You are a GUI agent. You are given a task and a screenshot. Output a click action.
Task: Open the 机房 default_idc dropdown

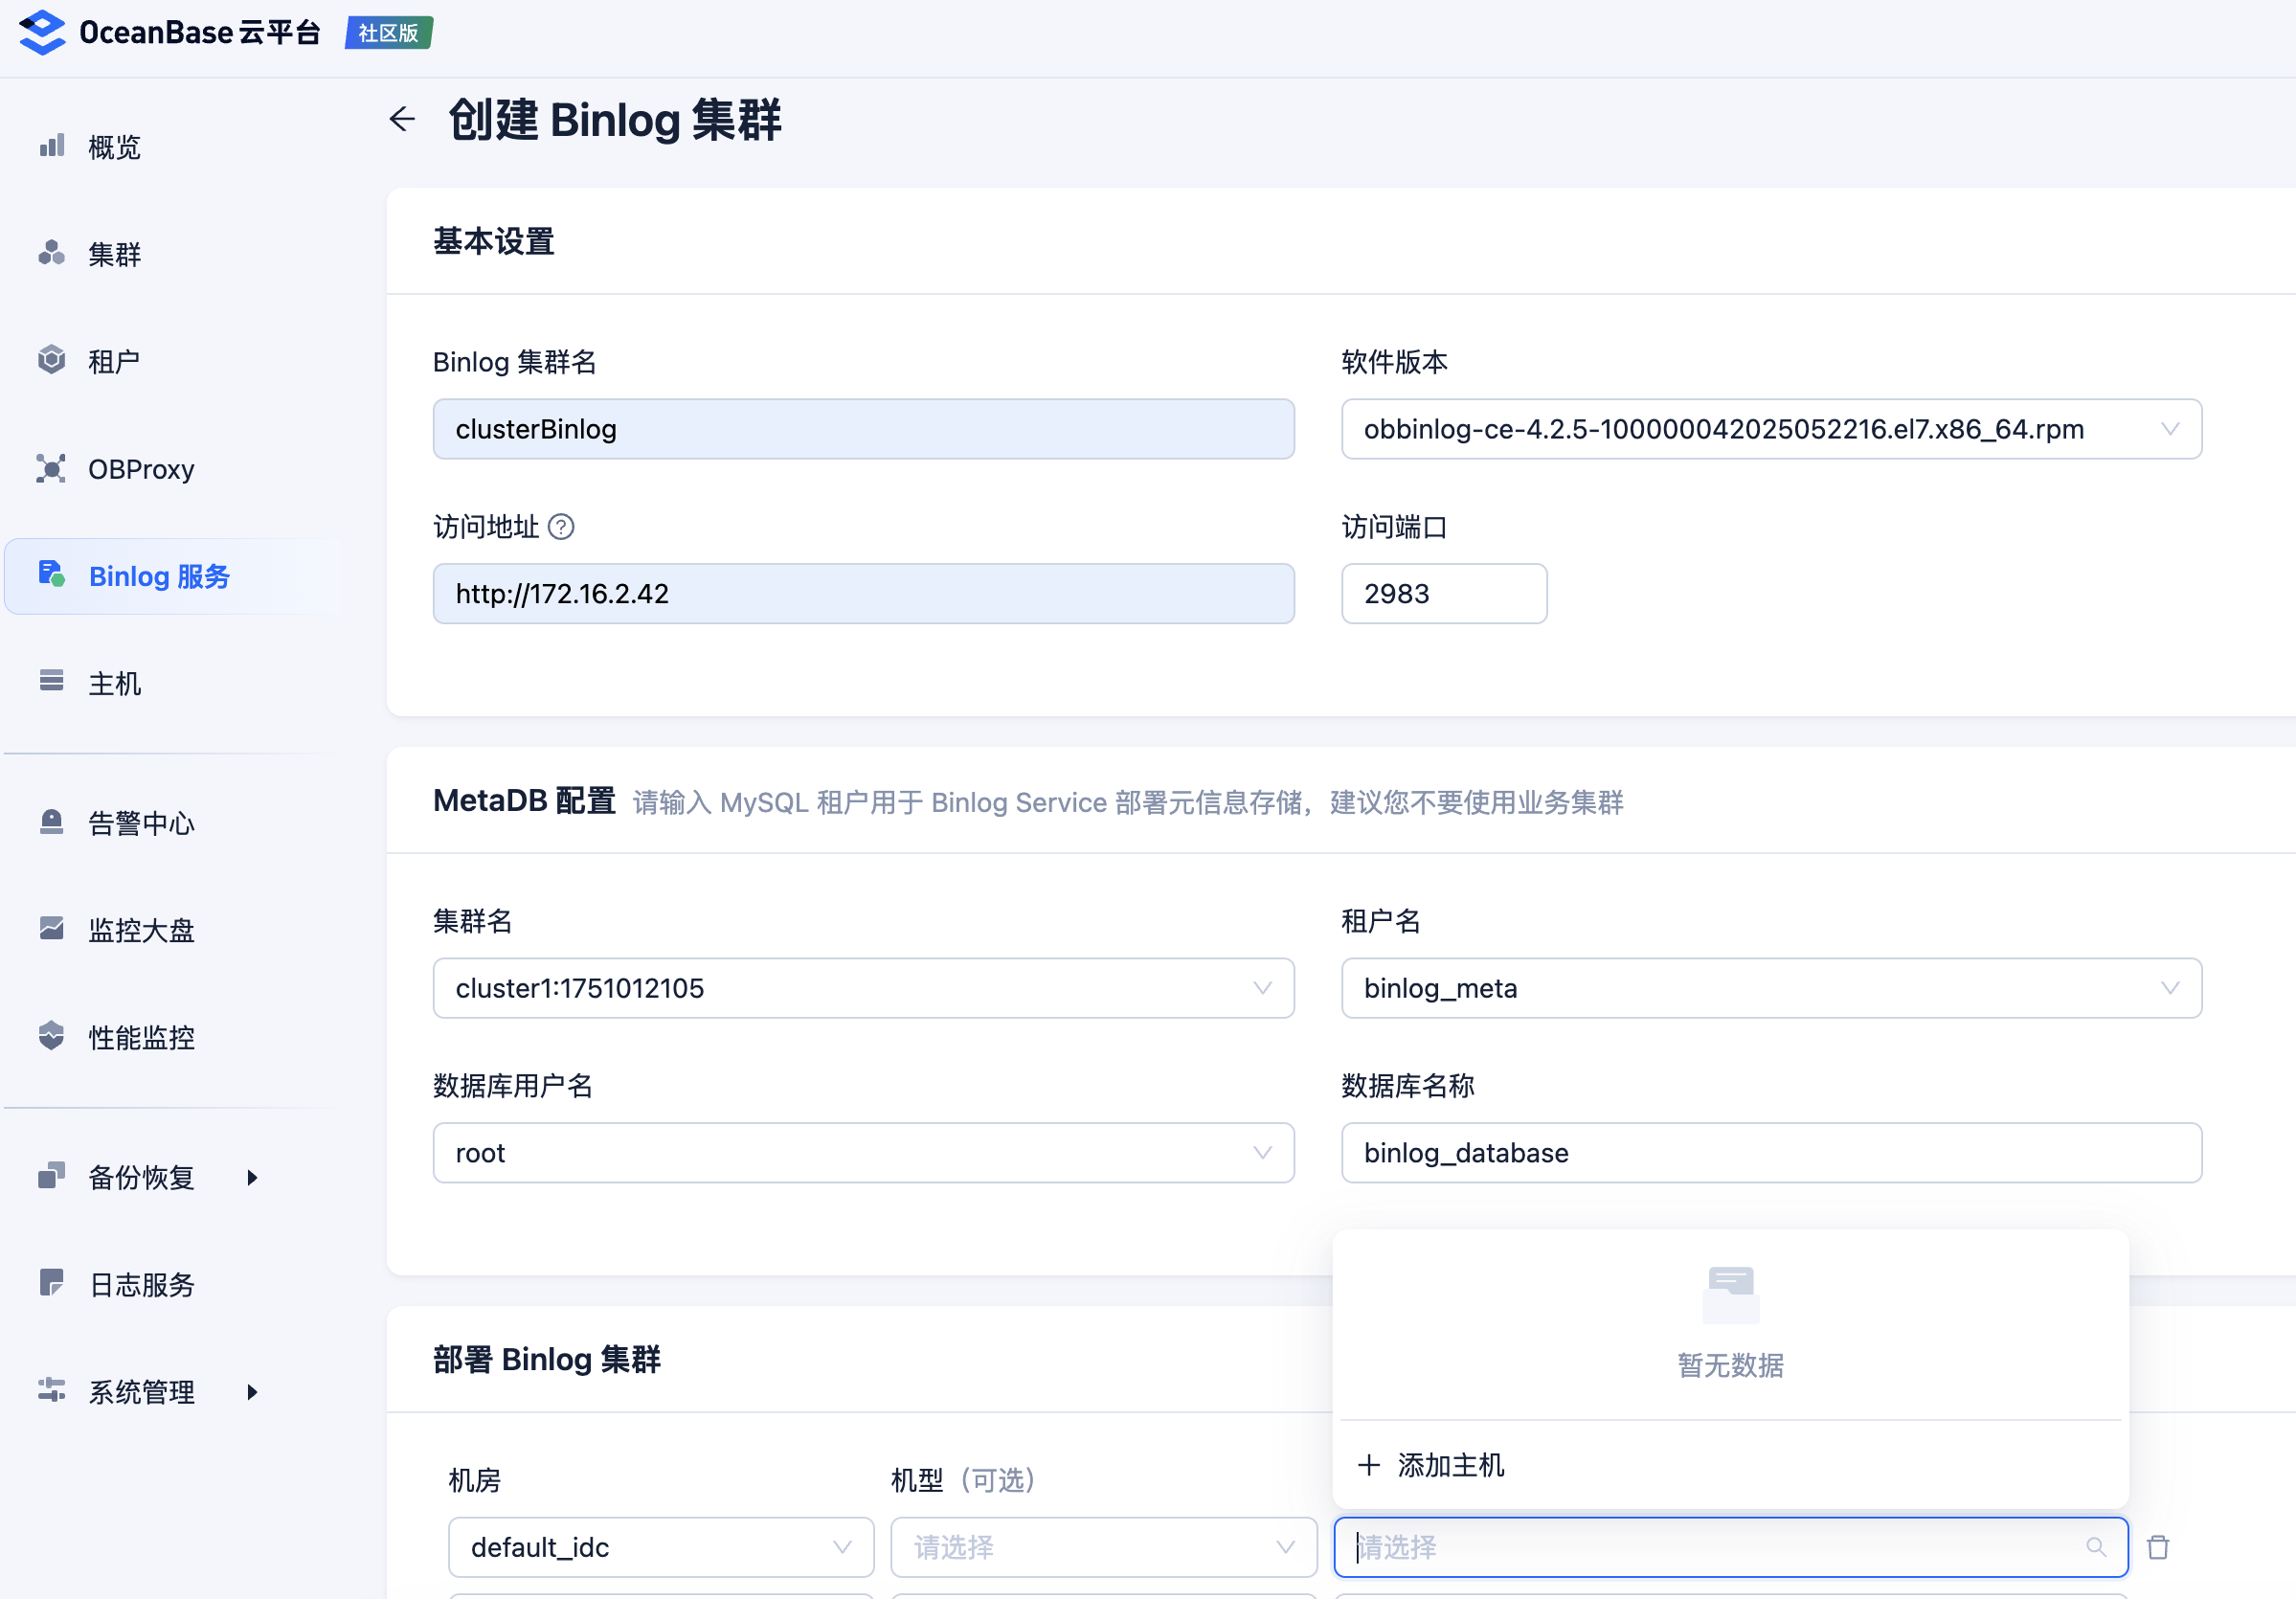[661, 1548]
